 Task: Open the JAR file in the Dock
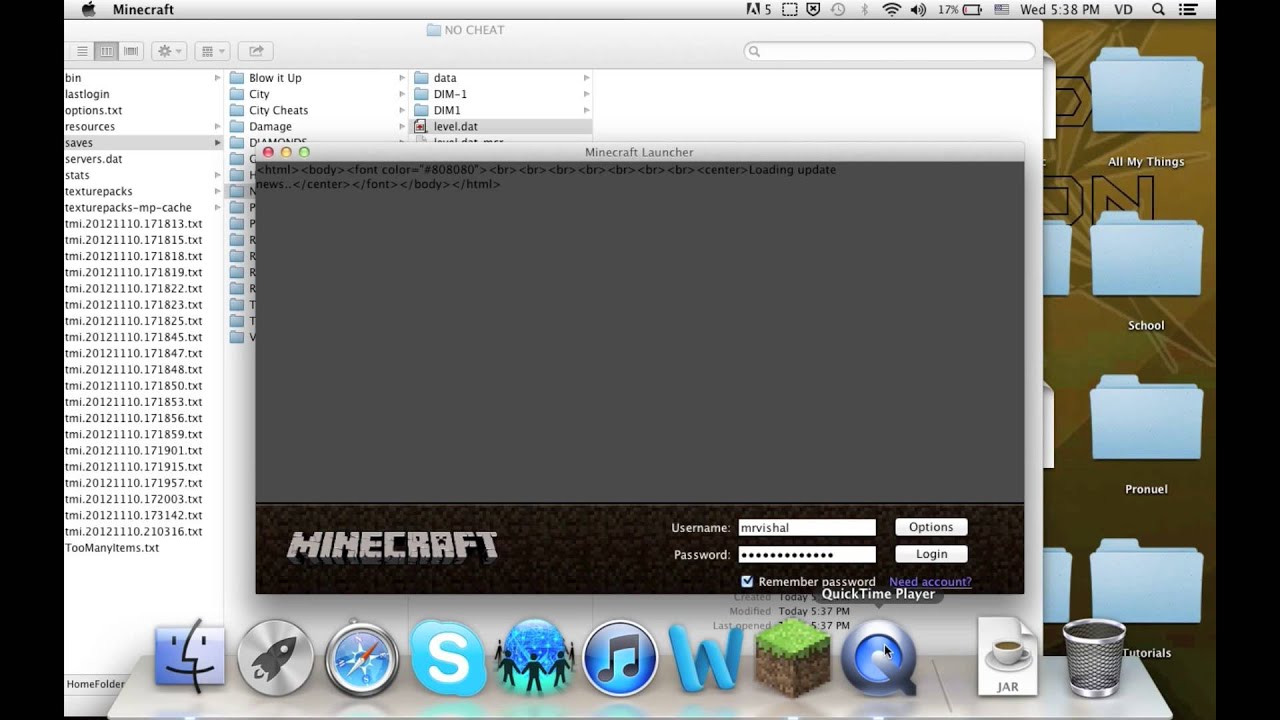point(1008,655)
